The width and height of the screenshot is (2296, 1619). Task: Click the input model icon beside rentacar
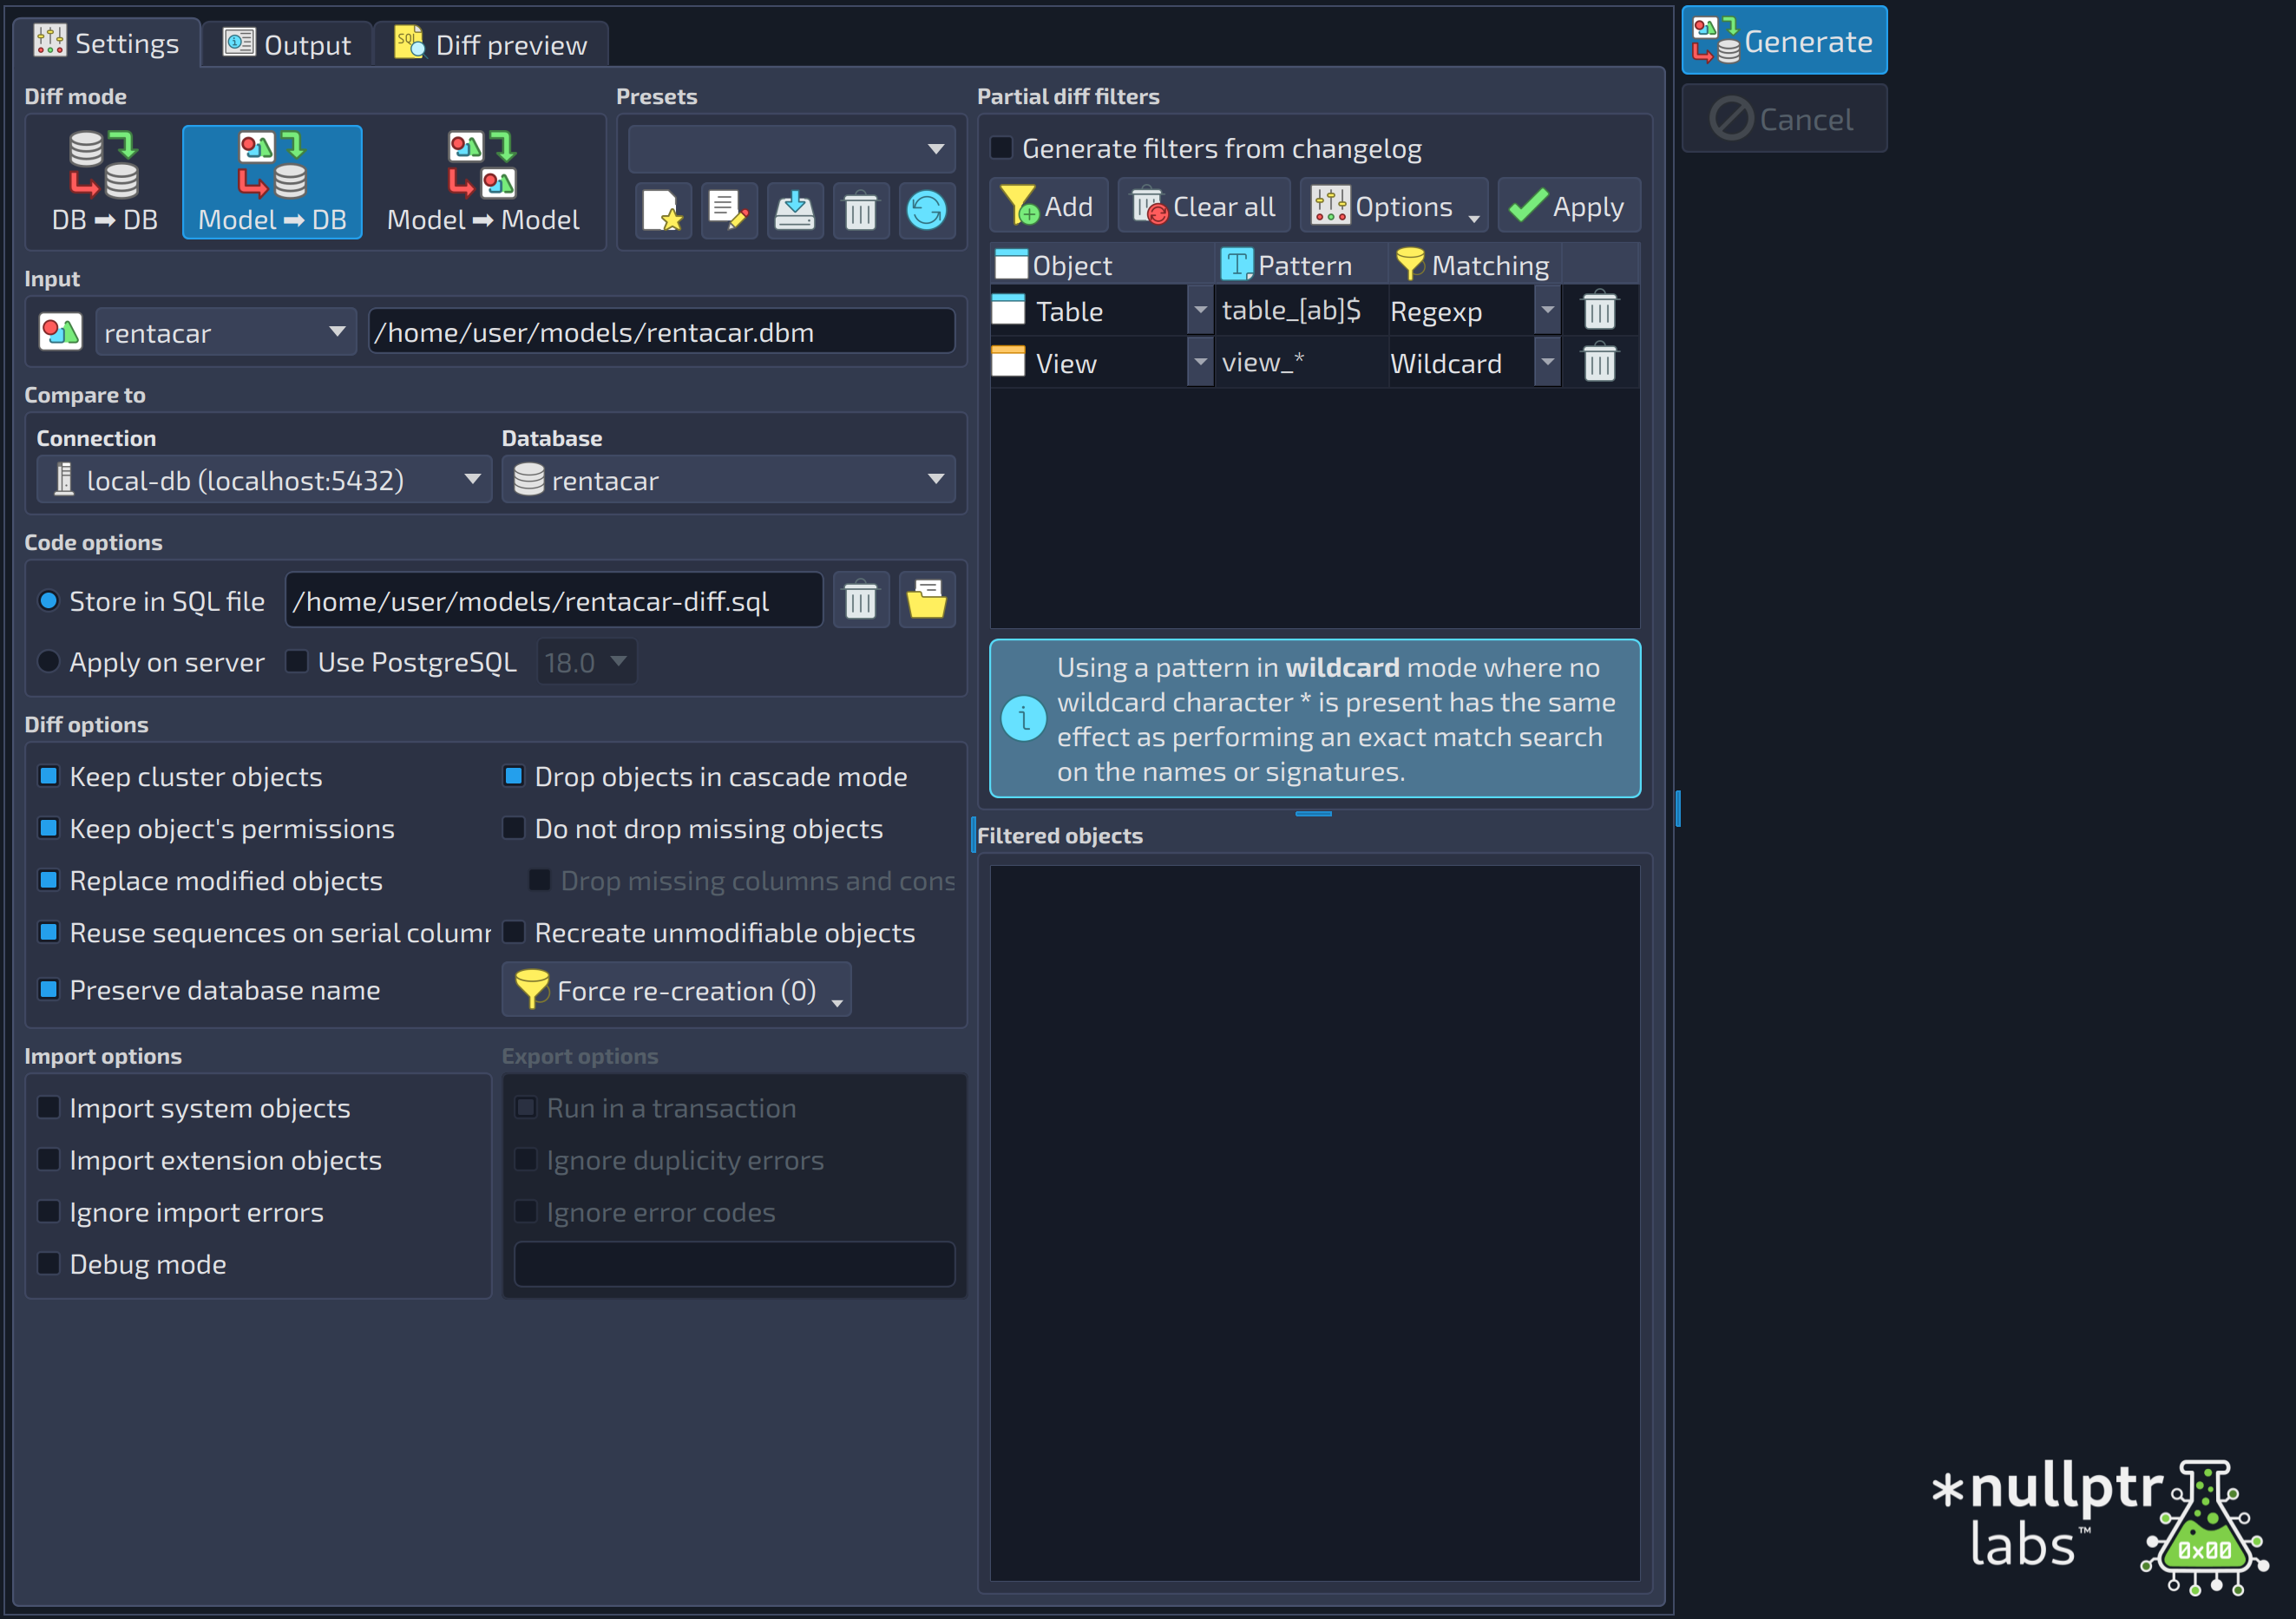point(60,331)
